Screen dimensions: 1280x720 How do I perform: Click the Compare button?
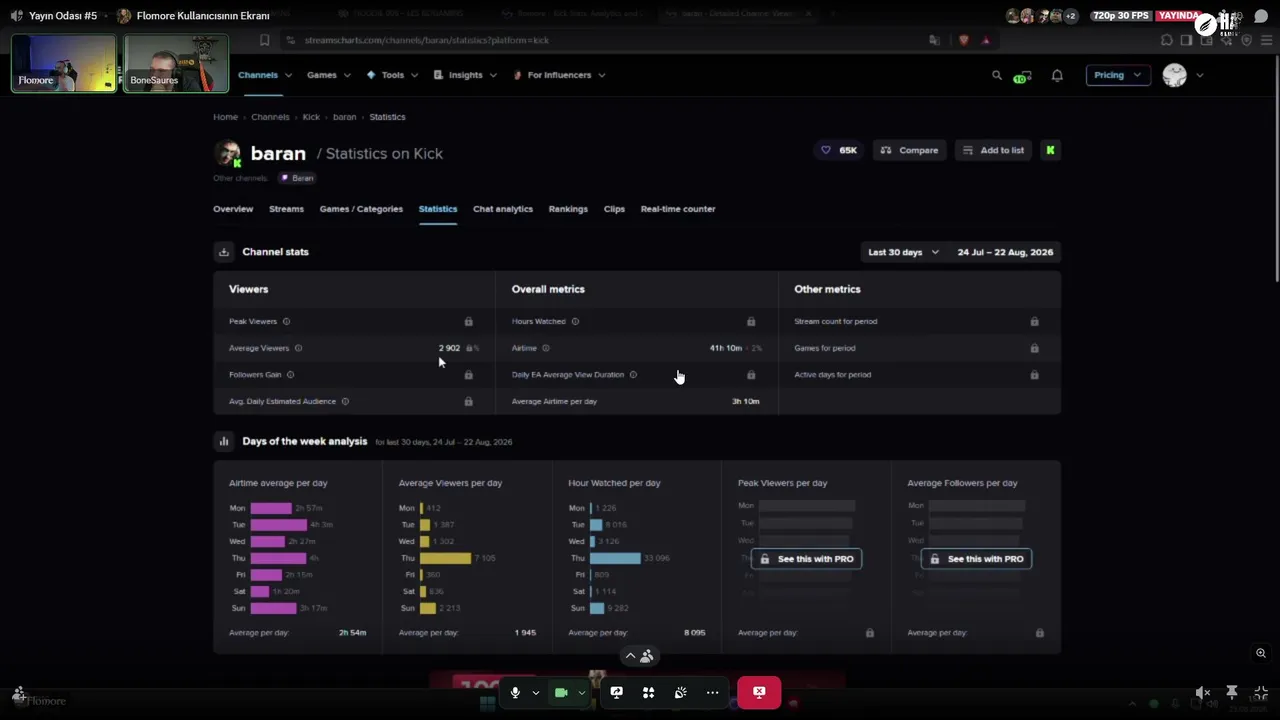point(910,150)
